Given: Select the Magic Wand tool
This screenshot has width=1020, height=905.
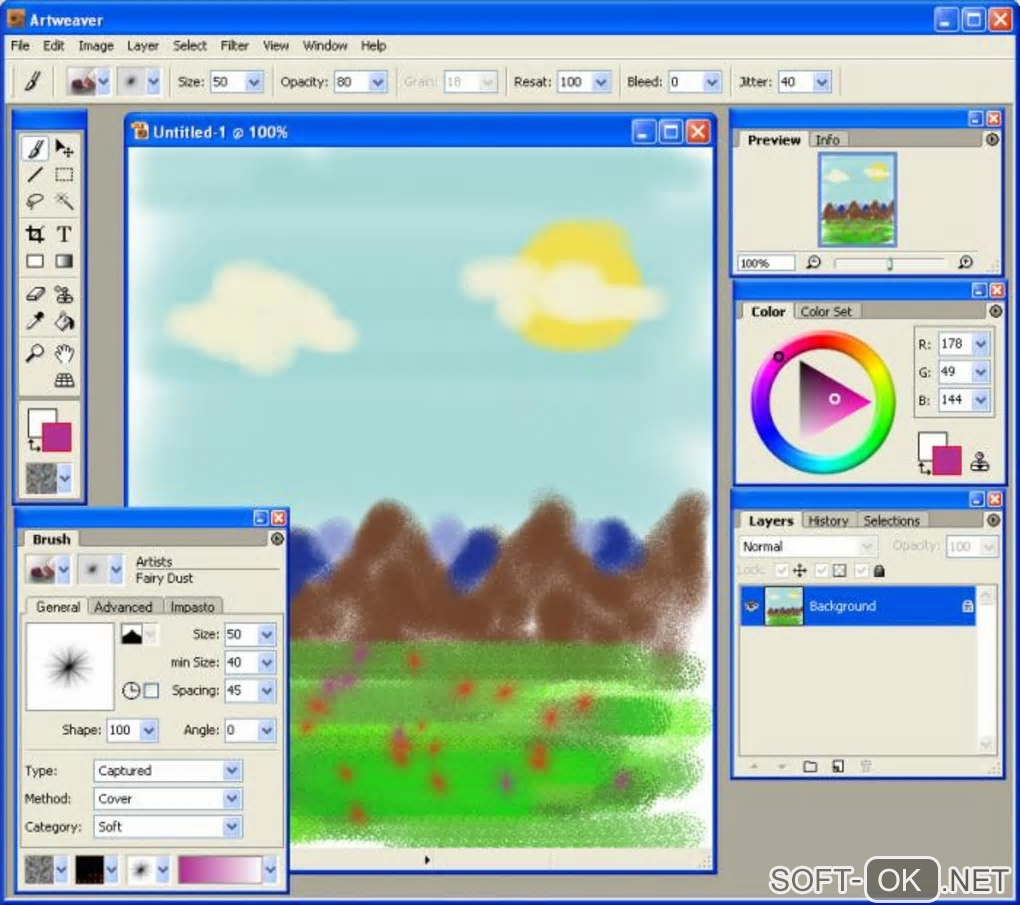Looking at the screenshot, I should click(x=64, y=201).
